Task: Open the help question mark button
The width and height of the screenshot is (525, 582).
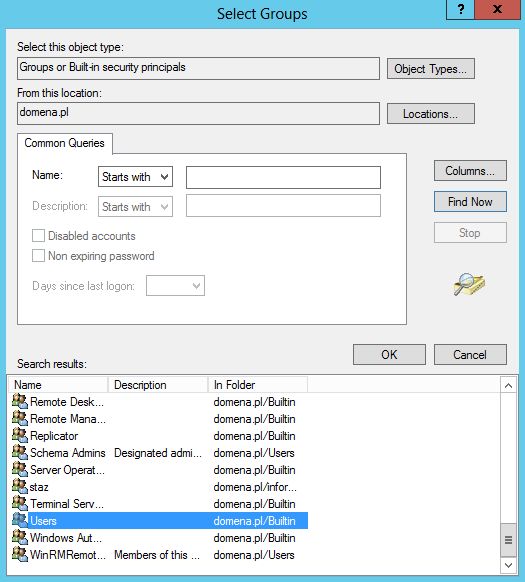Action: (x=460, y=9)
